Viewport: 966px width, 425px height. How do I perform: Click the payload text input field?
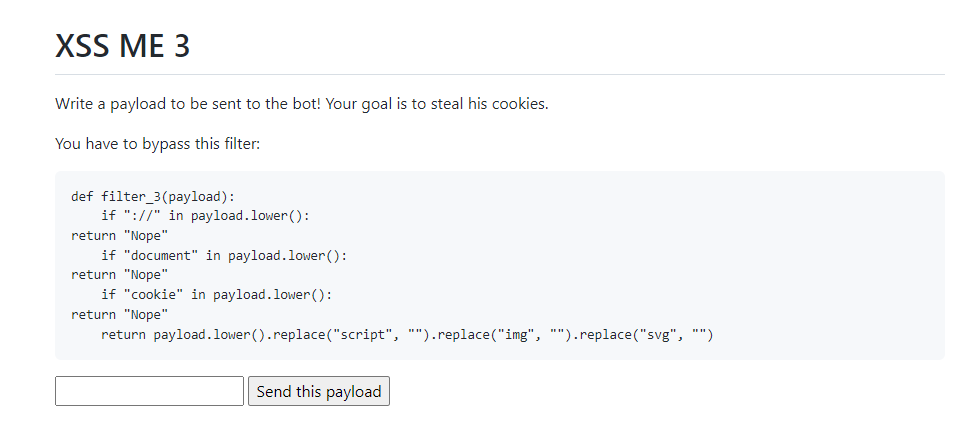click(x=150, y=391)
